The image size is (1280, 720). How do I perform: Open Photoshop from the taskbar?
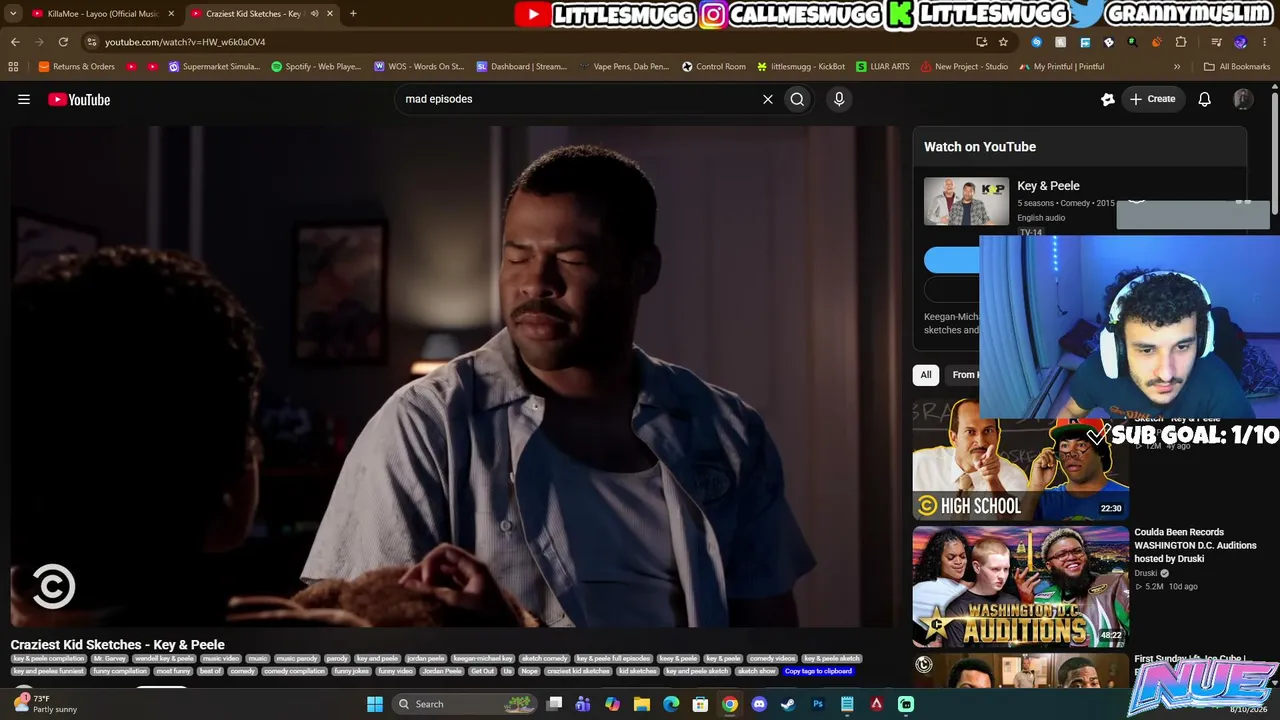click(x=818, y=704)
